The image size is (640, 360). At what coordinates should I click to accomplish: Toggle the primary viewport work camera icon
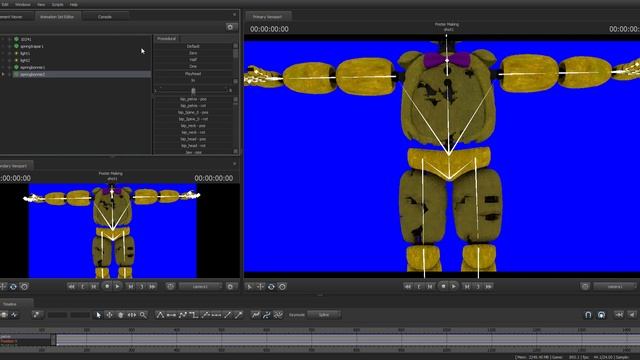585,287
